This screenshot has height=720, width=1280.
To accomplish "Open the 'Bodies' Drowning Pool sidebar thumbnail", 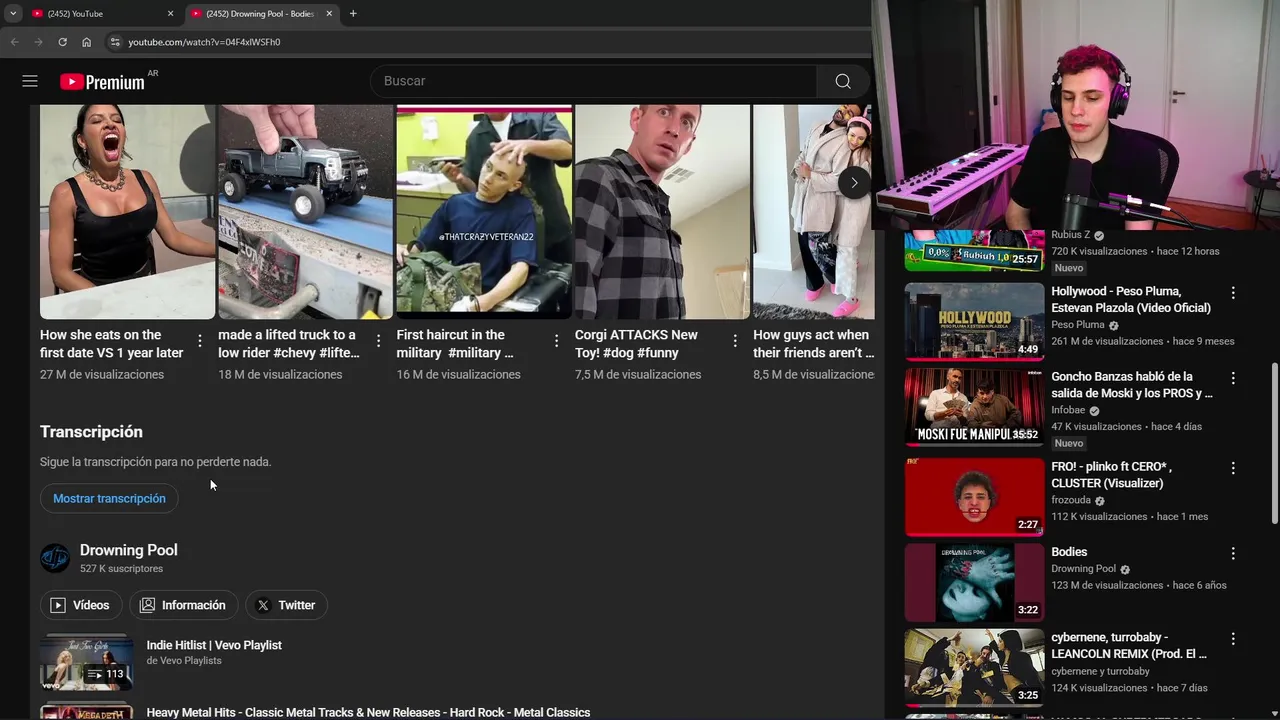I will (x=974, y=583).
